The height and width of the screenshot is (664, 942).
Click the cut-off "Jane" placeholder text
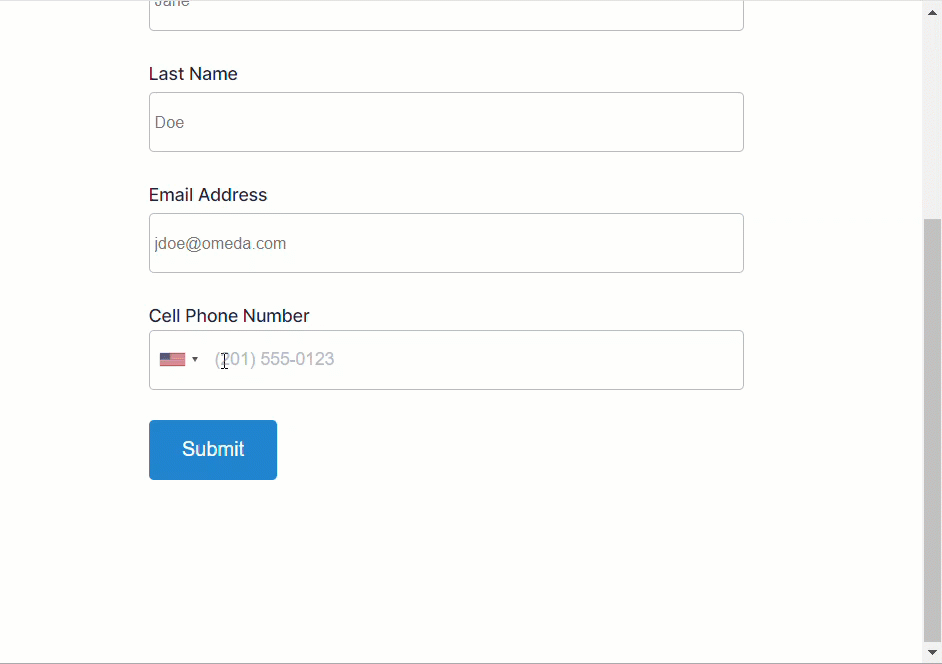172,4
